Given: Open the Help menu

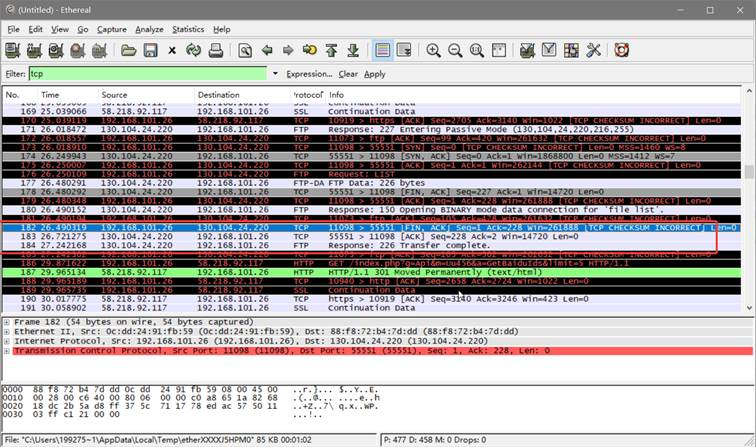Looking at the screenshot, I should coord(222,29).
